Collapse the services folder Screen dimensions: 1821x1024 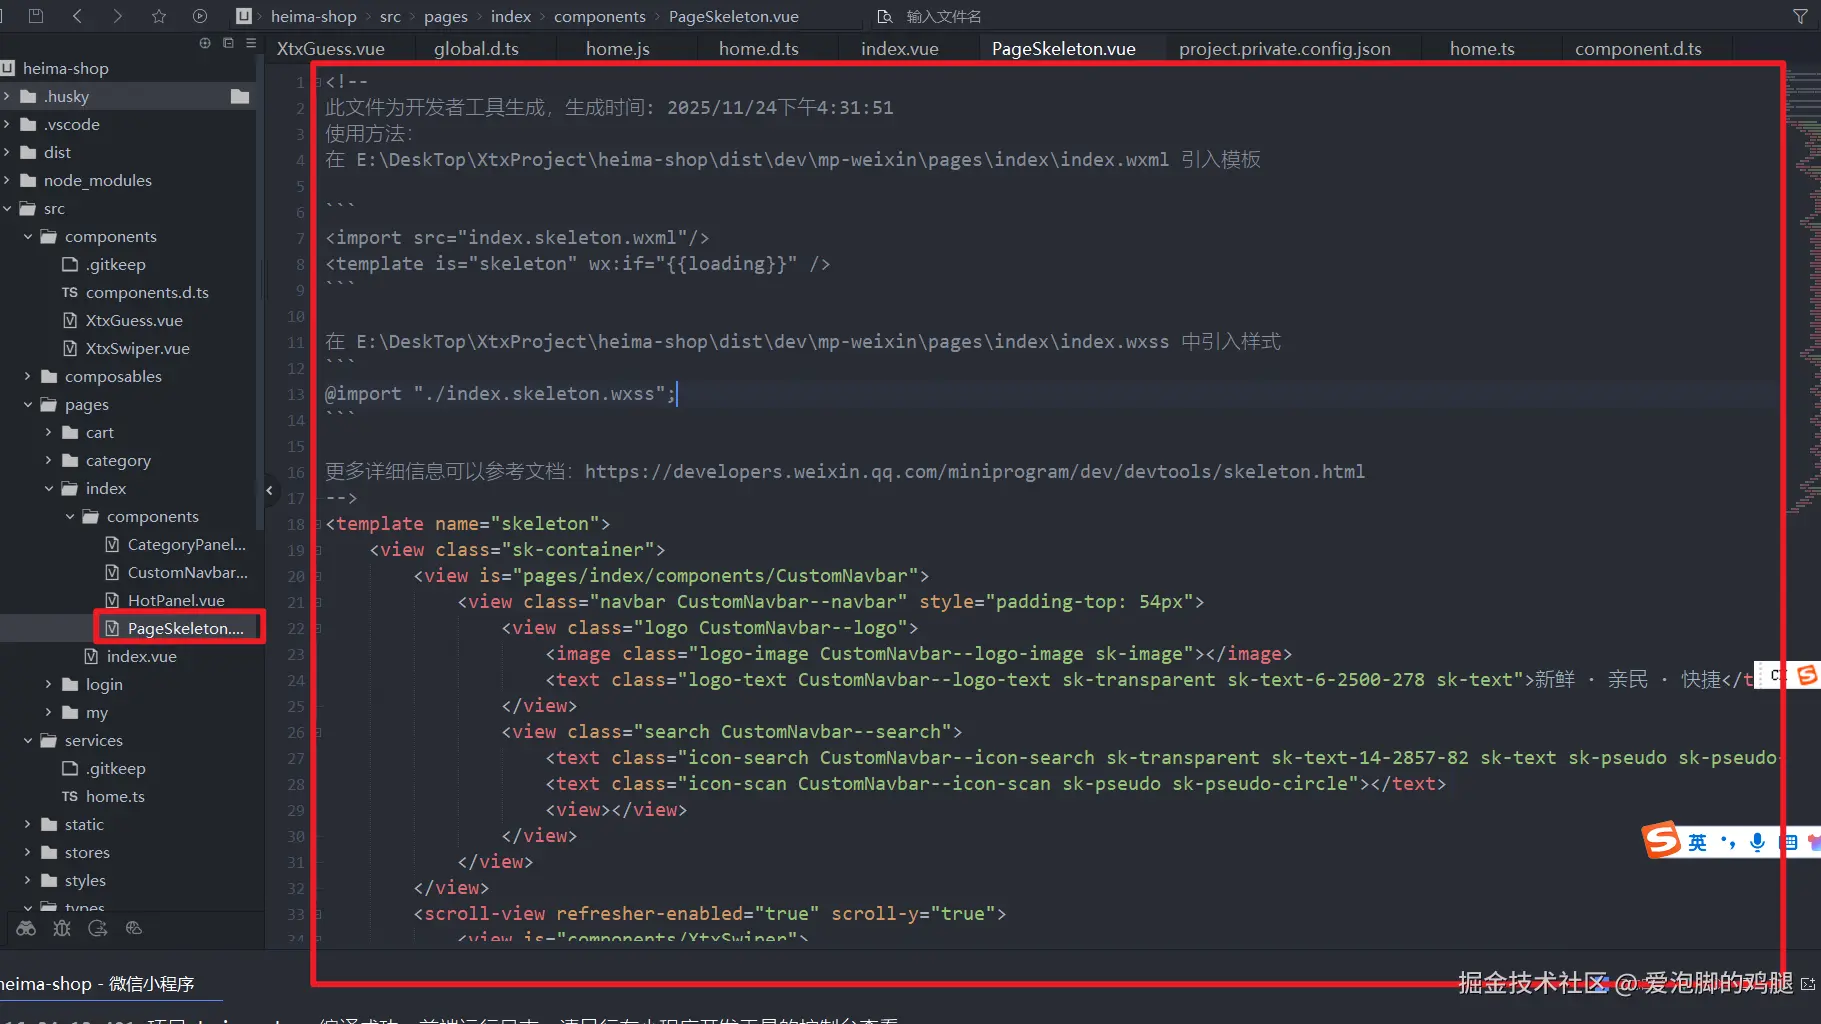click(x=28, y=740)
